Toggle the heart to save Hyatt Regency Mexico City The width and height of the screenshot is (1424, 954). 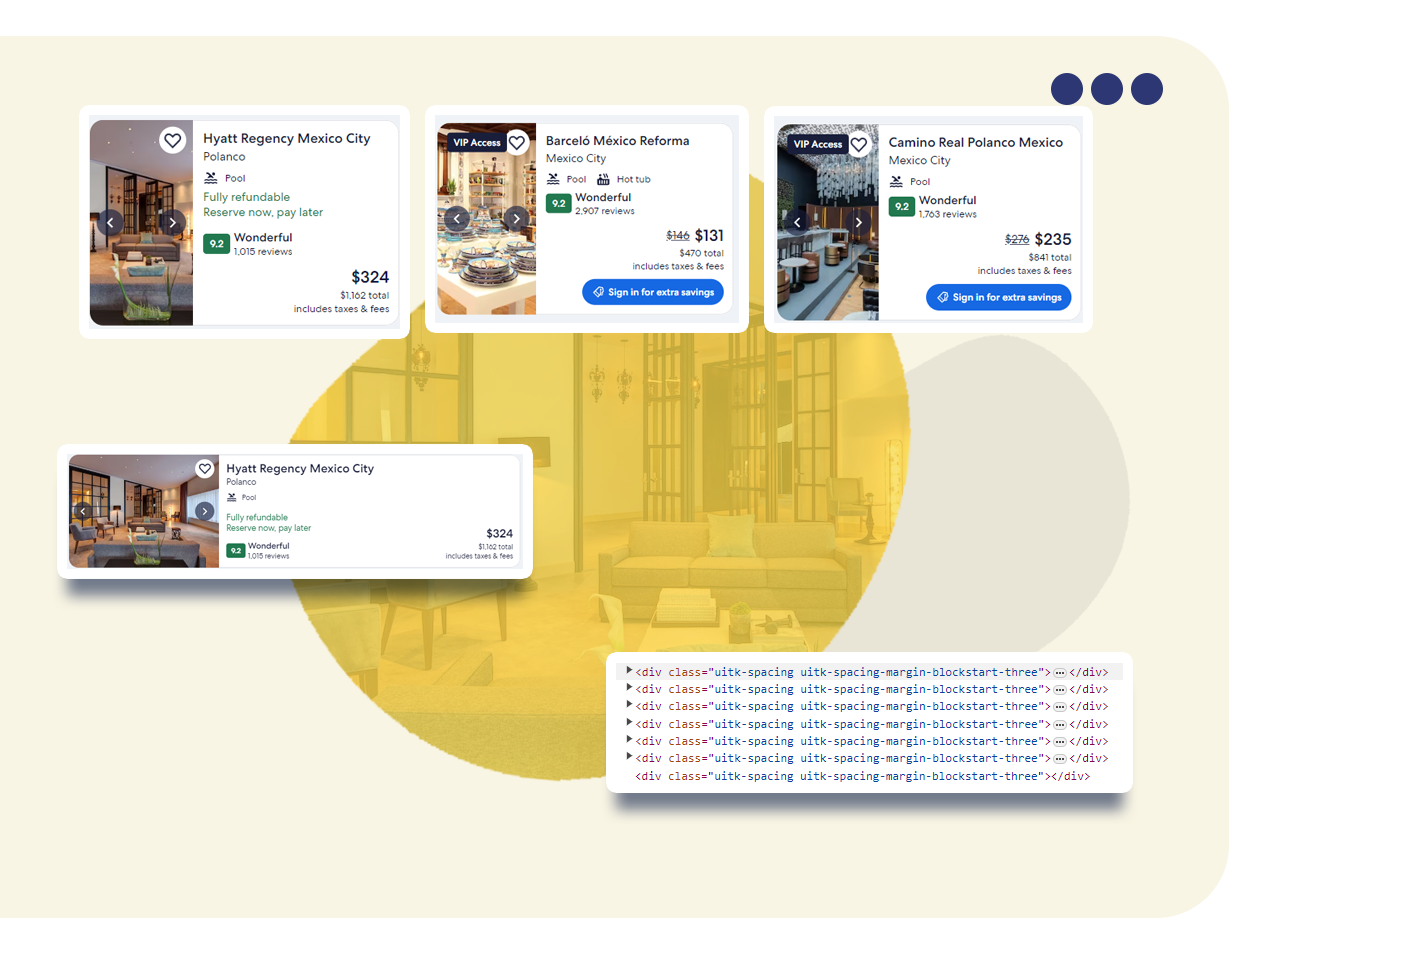(173, 140)
